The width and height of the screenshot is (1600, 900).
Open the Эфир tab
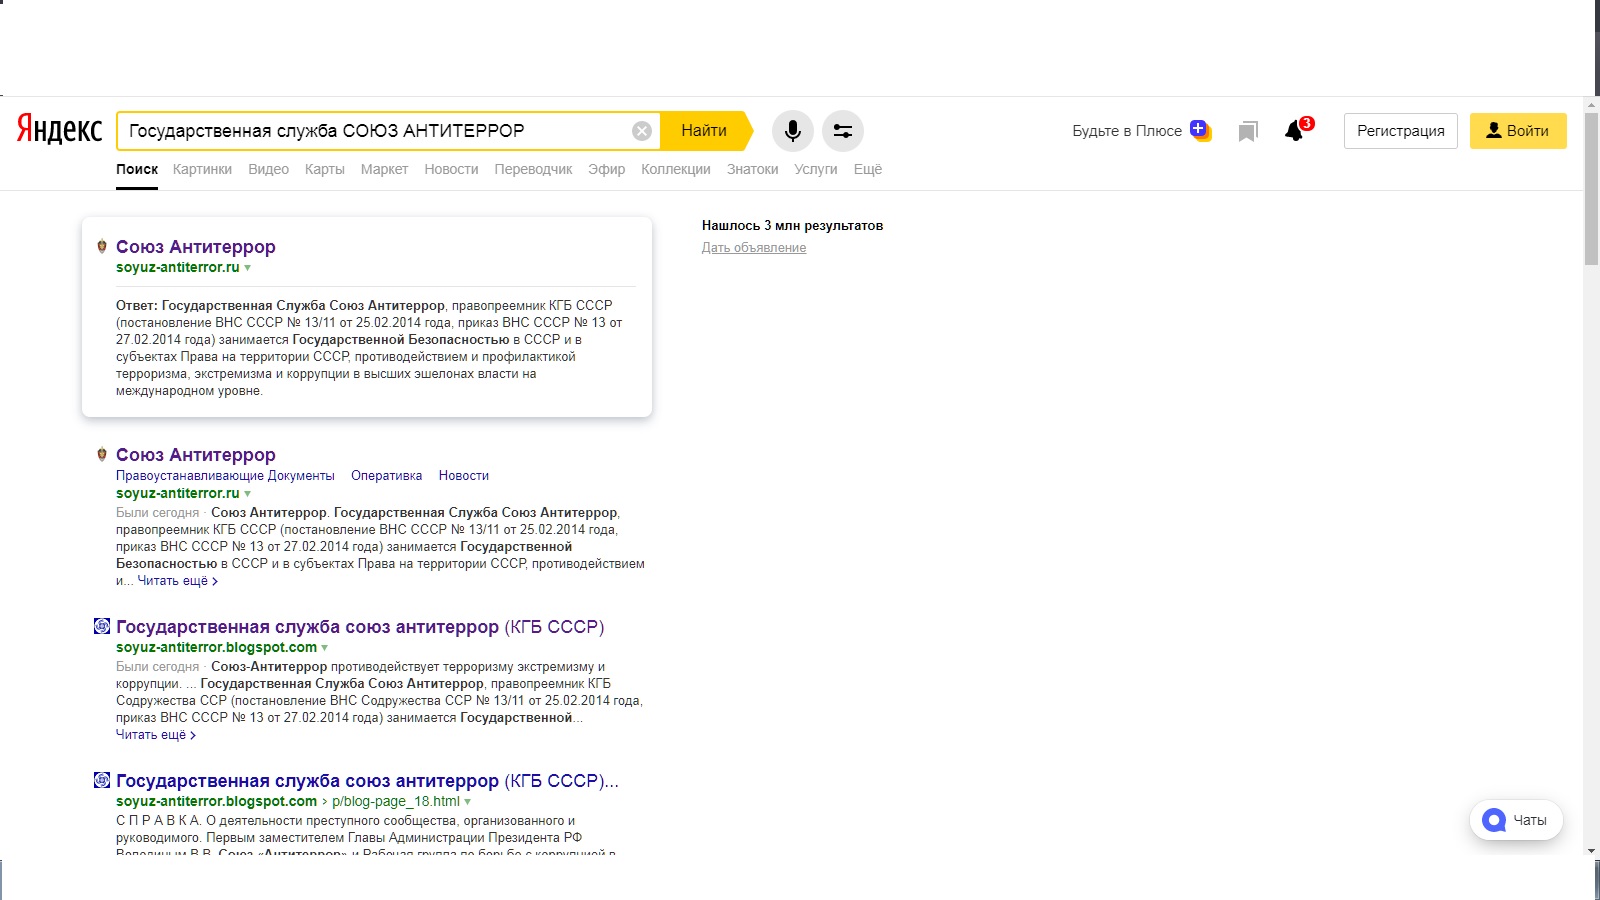pyautogui.click(x=606, y=169)
